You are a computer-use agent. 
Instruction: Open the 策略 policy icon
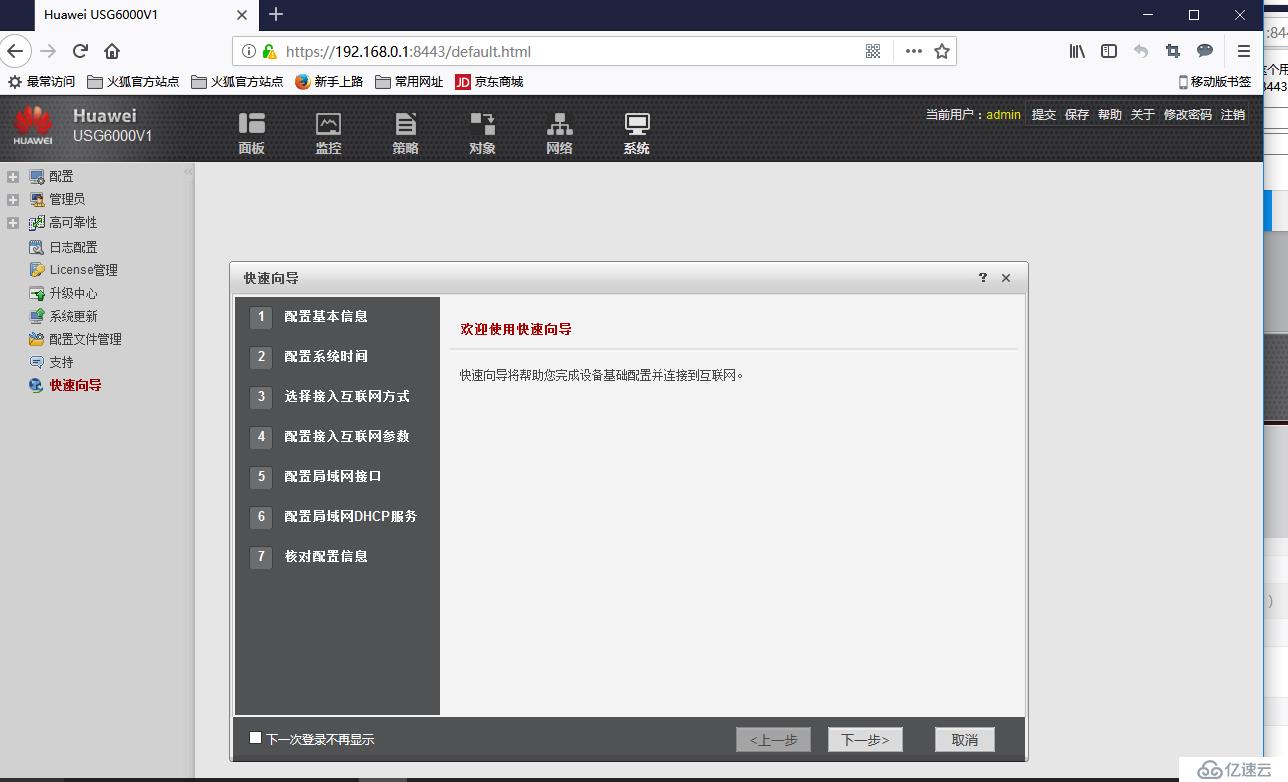405,134
